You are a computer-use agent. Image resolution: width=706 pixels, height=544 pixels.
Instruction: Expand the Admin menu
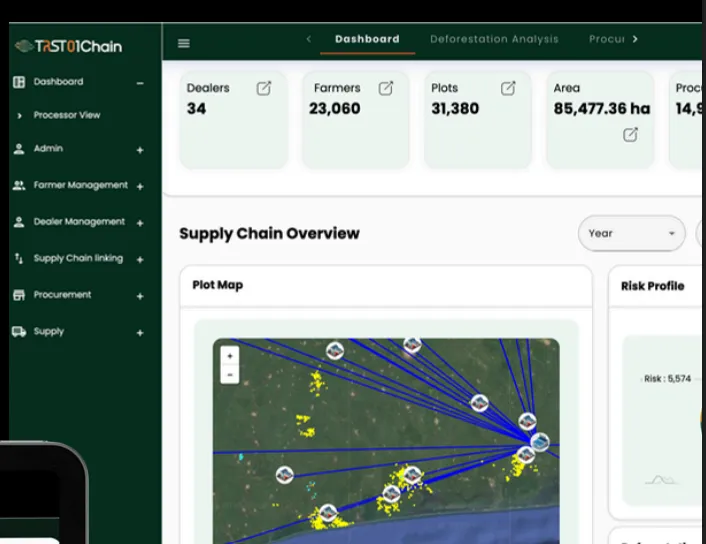pos(140,150)
